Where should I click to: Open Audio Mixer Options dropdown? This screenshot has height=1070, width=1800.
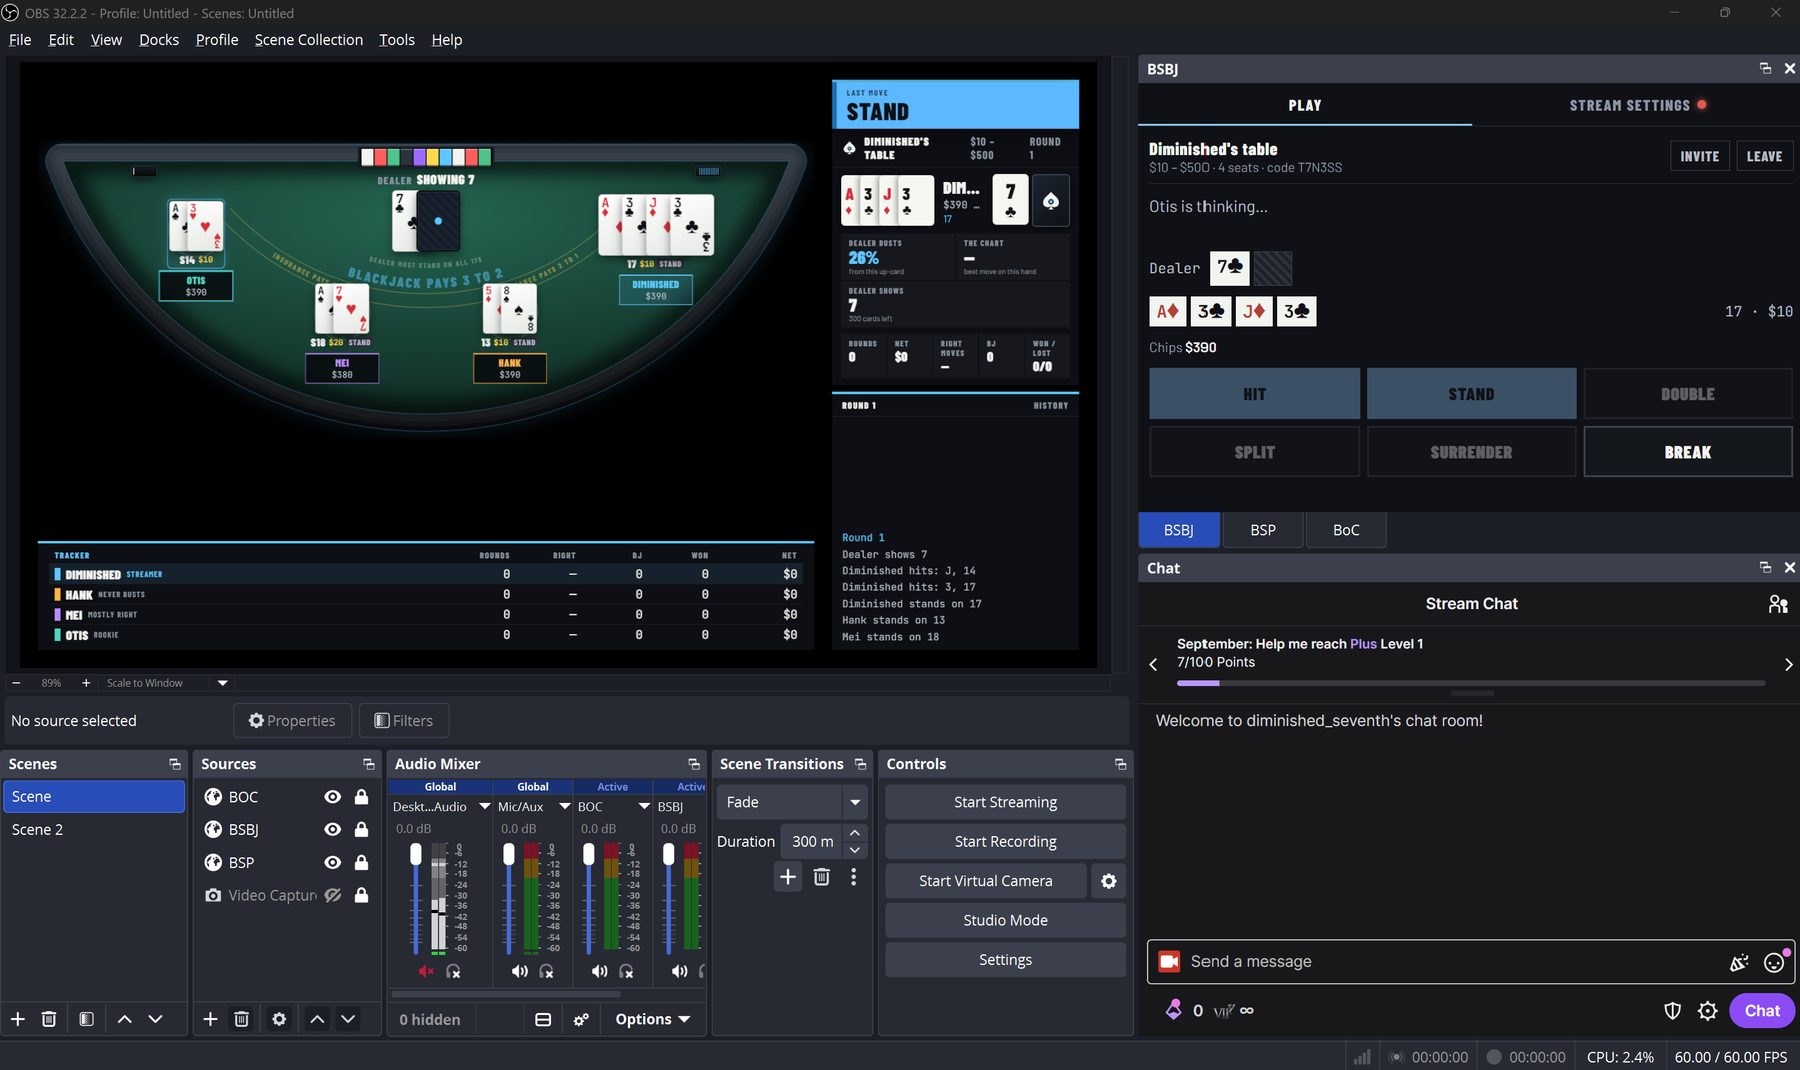pos(653,1019)
